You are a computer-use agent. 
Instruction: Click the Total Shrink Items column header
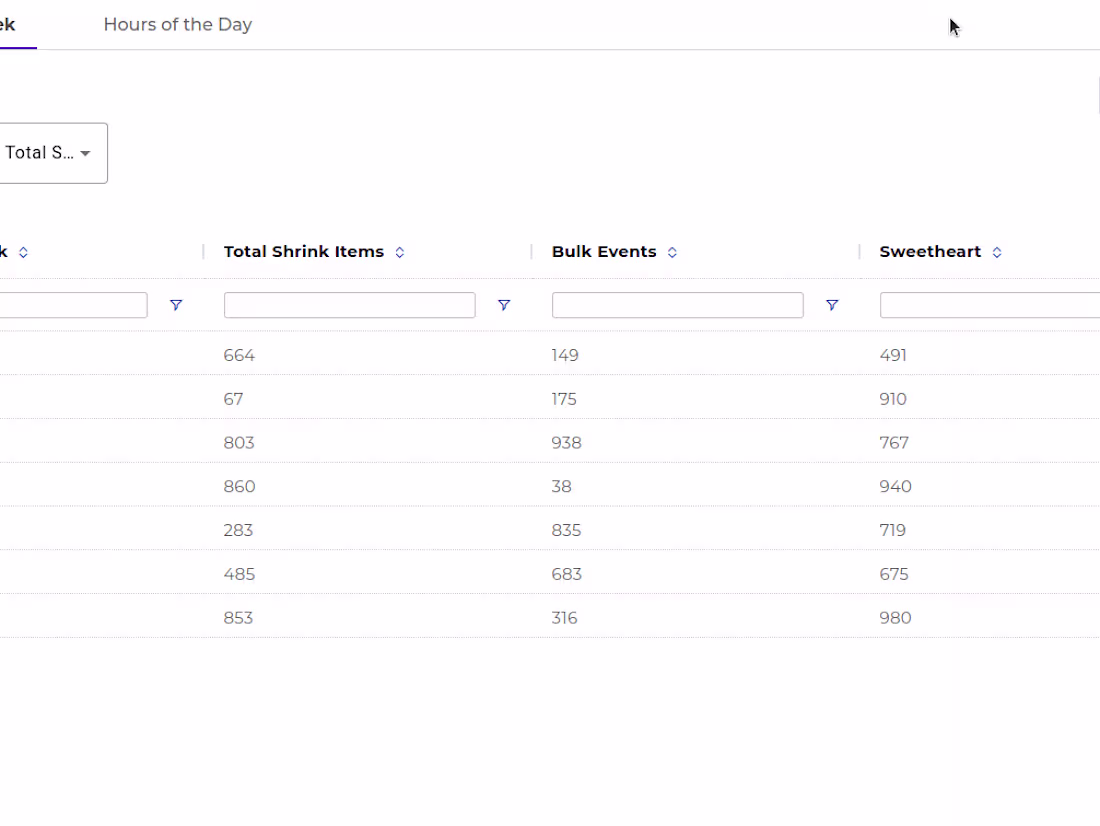[x=303, y=252]
